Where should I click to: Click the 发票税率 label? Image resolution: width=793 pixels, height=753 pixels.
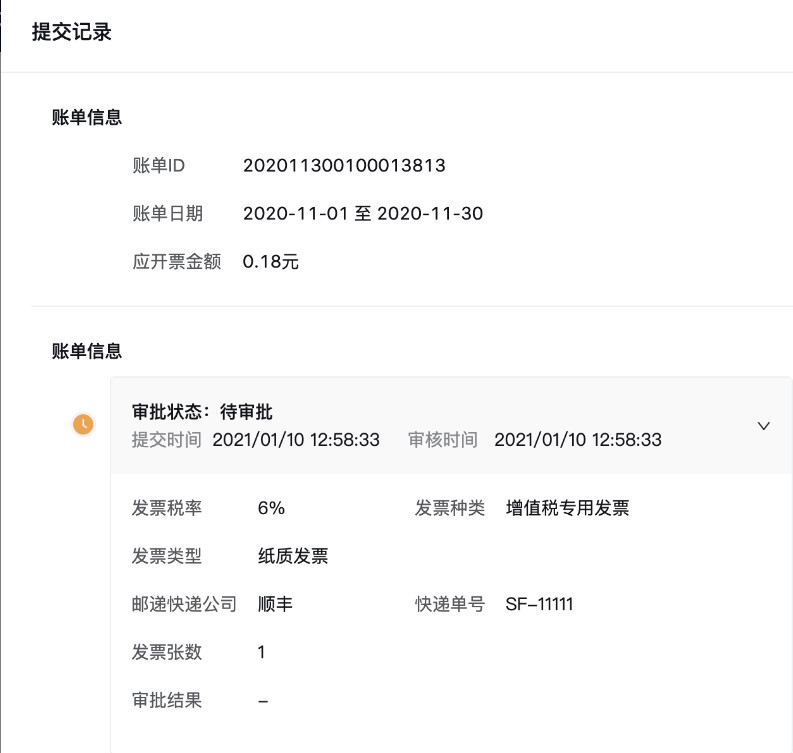(167, 508)
